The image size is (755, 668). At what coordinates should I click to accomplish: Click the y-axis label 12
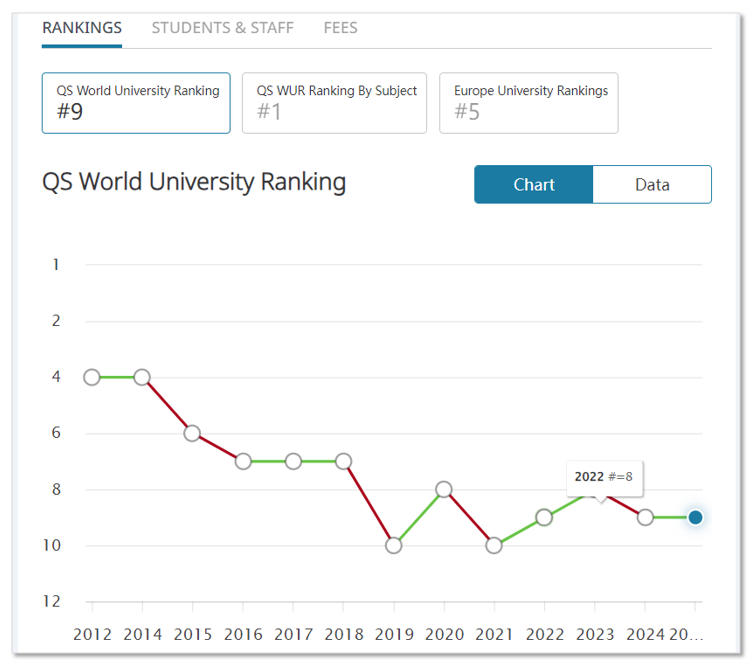tap(52, 602)
